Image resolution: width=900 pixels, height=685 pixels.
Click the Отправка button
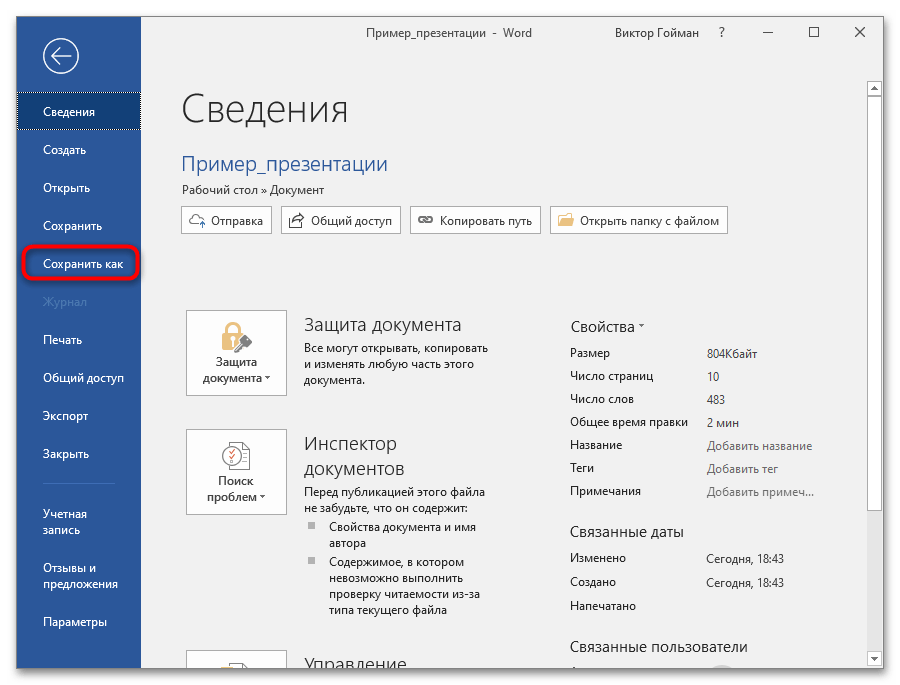[x=226, y=220]
